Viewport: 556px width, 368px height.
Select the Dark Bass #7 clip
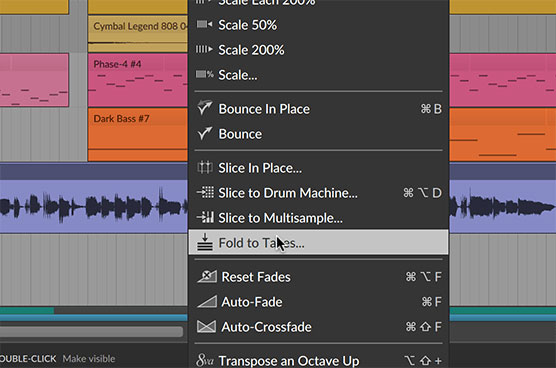[x=138, y=135]
